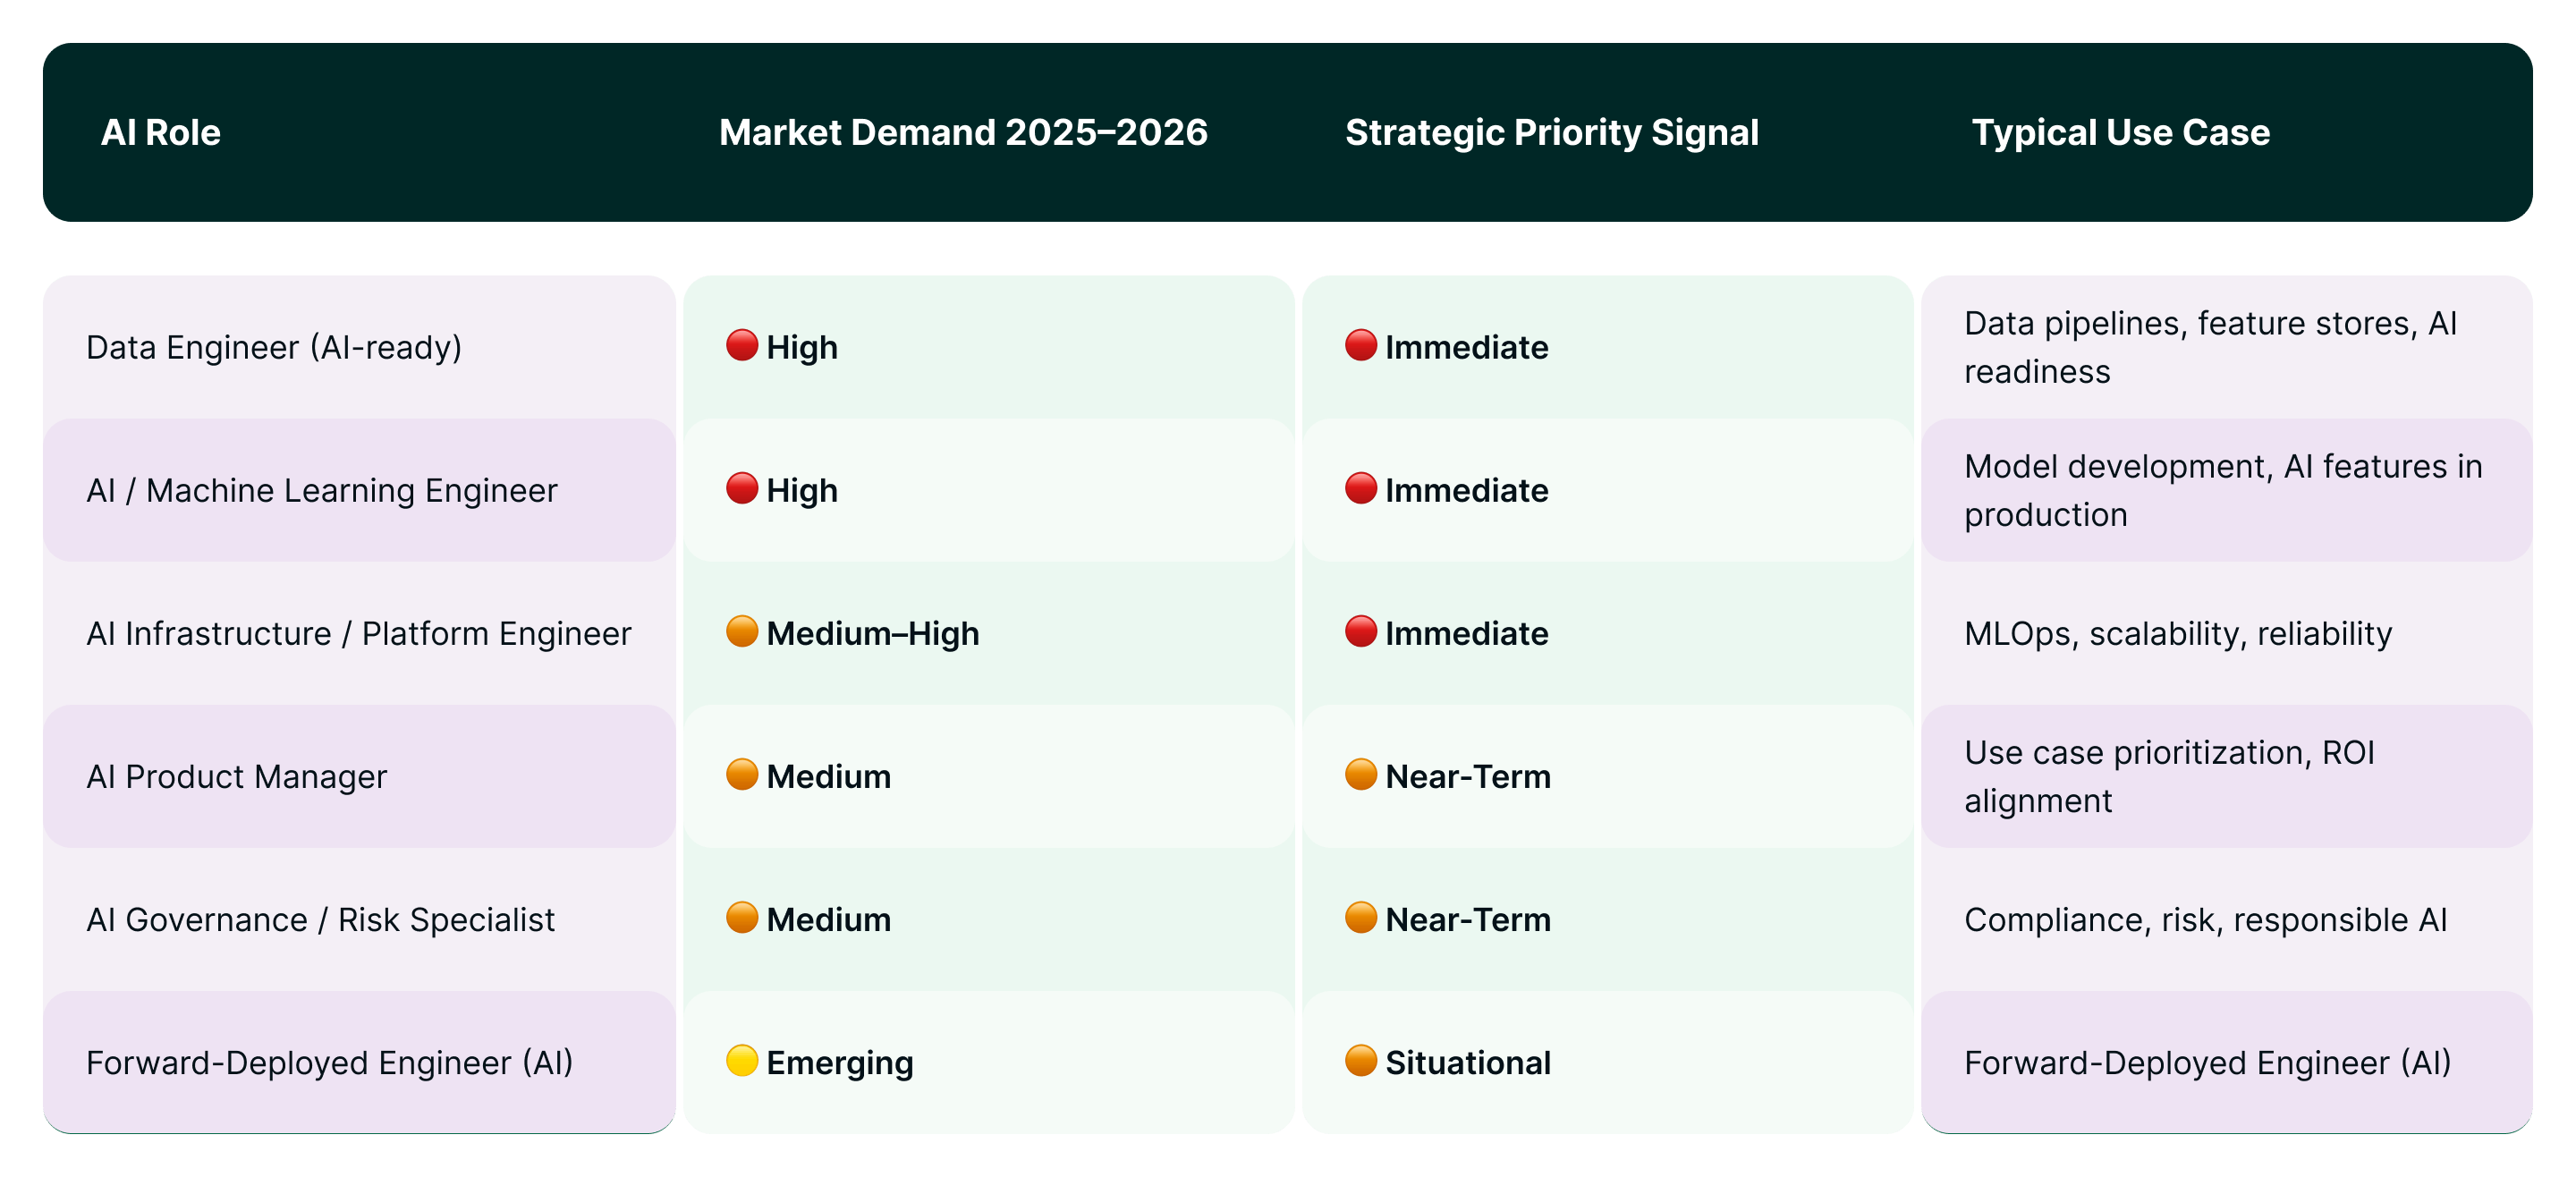Click the Strategic Priority Signal header
This screenshot has height=1177, width=2576.
click(1551, 133)
